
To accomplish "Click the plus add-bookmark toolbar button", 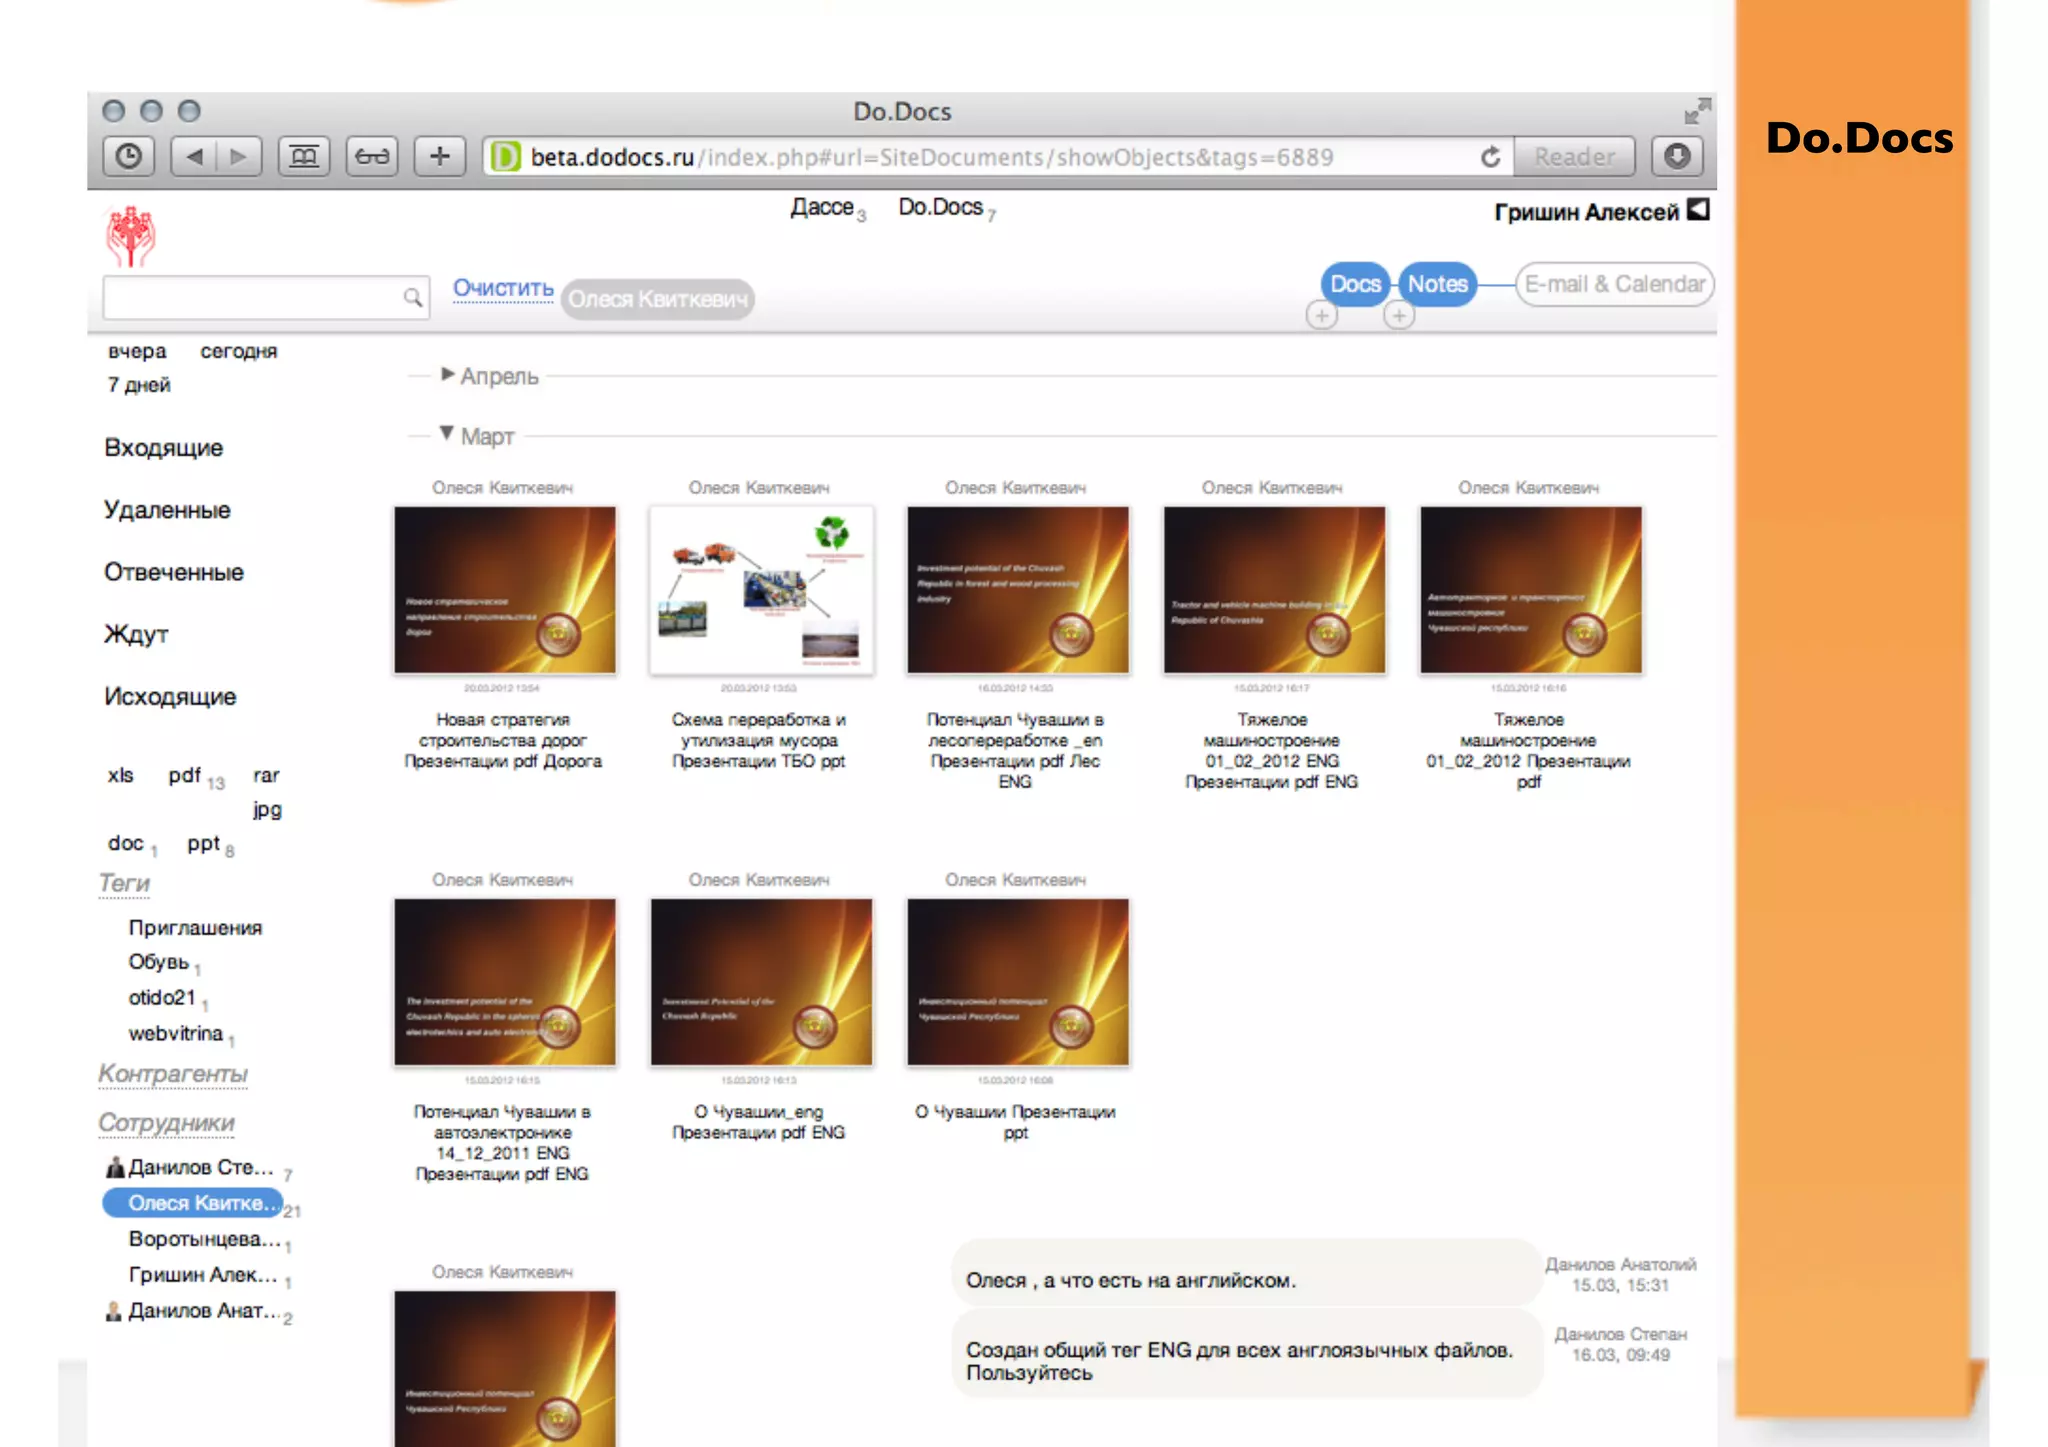I will coord(439,156).
